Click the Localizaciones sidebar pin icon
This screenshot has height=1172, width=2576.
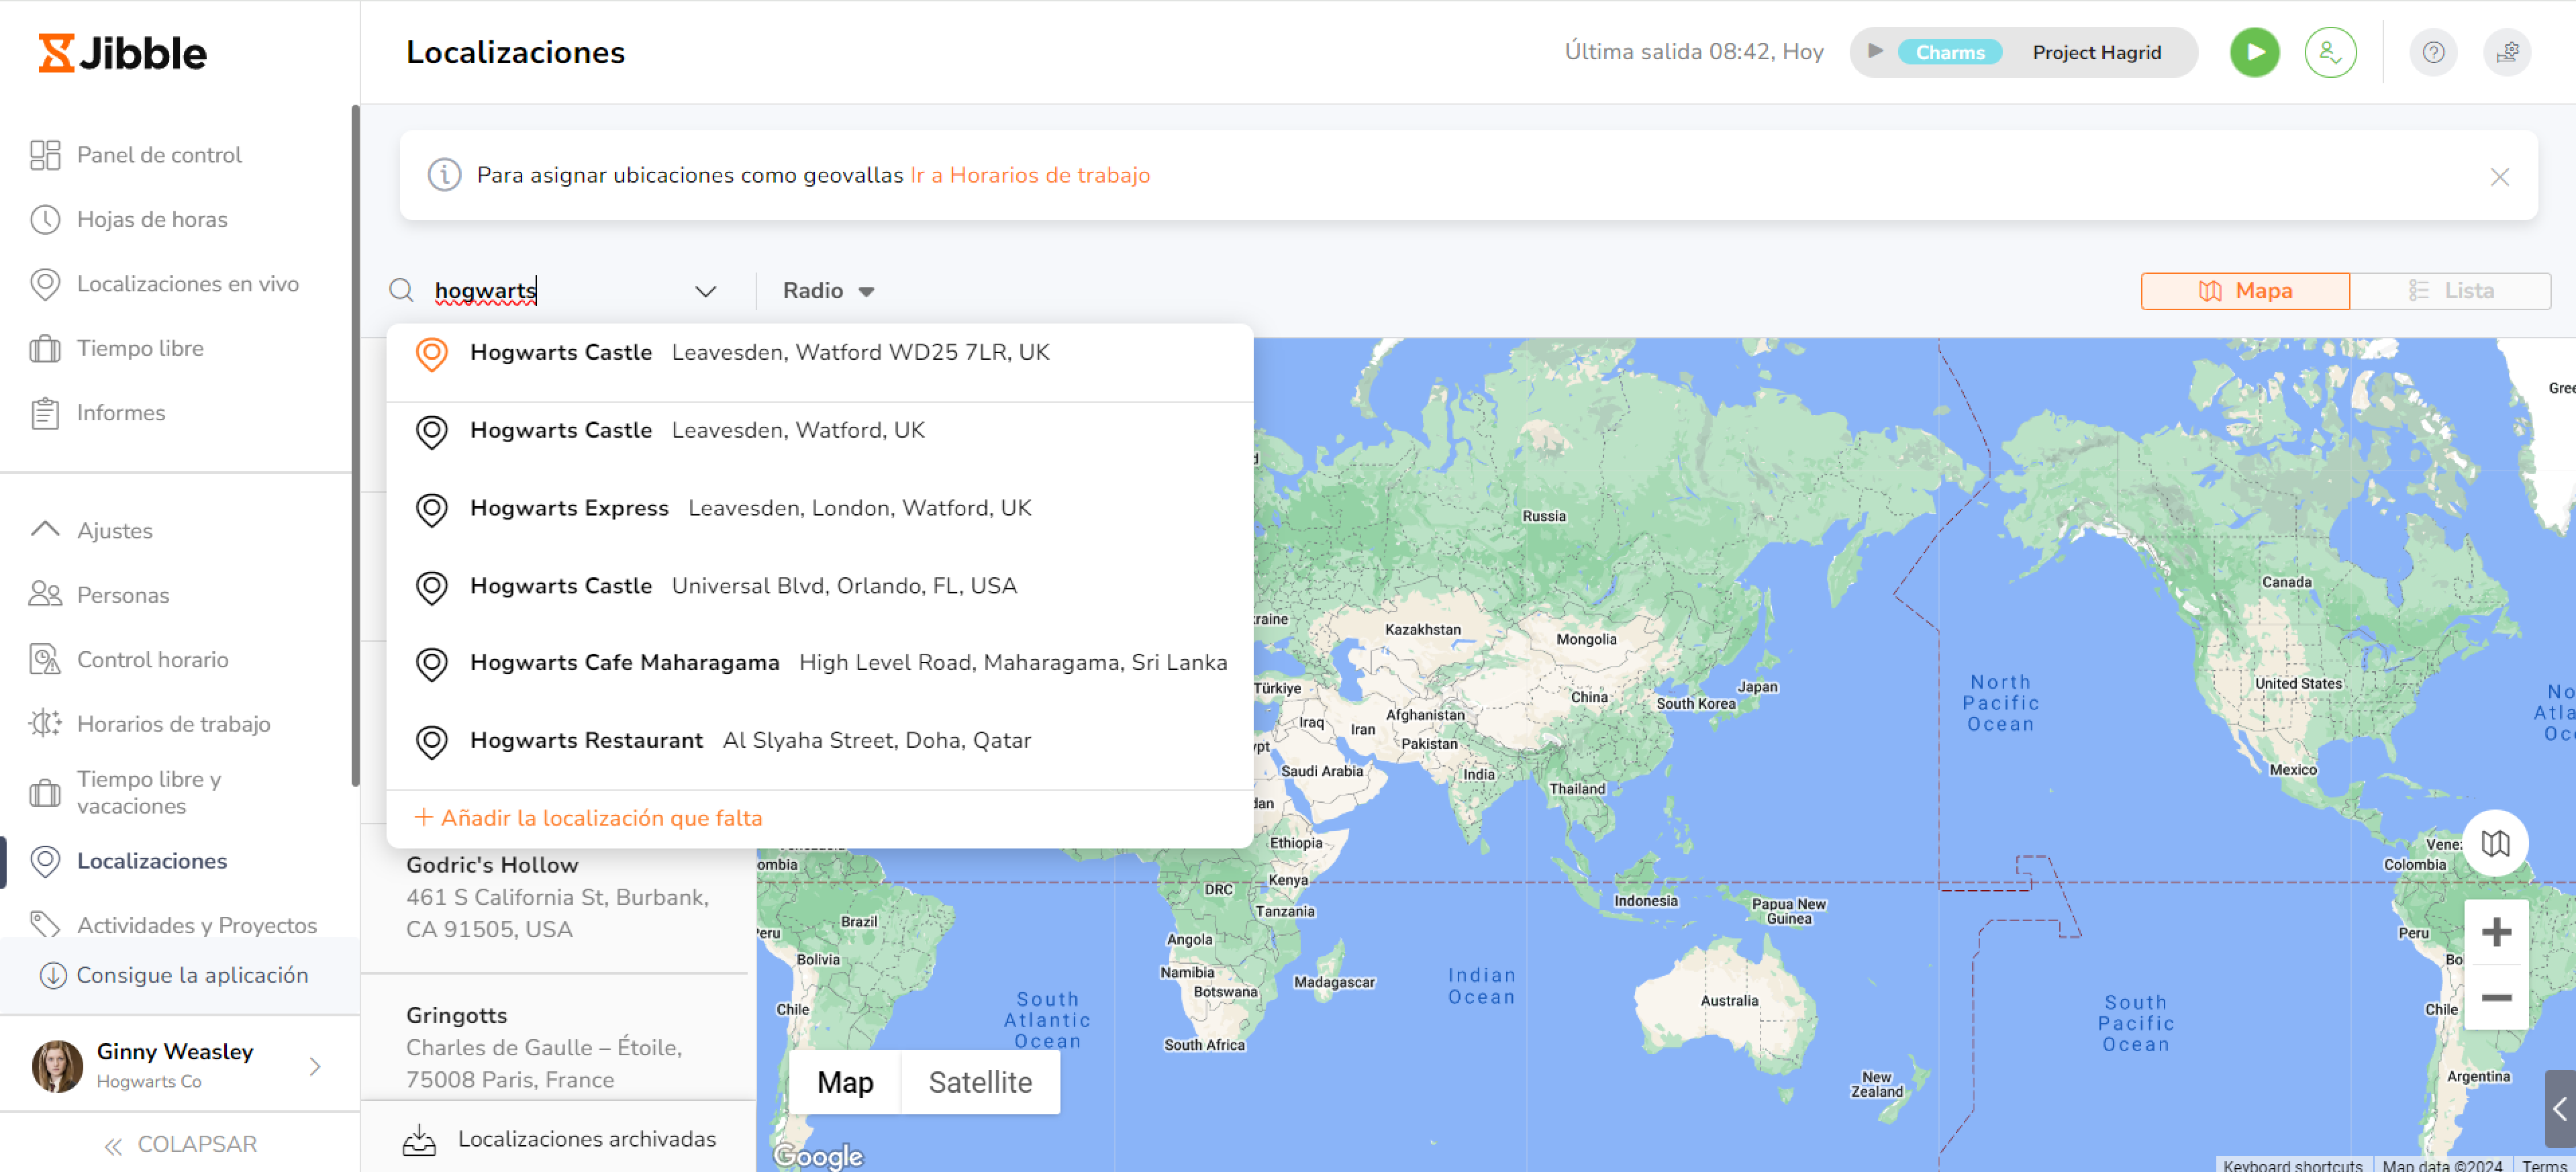pos(45,861)
